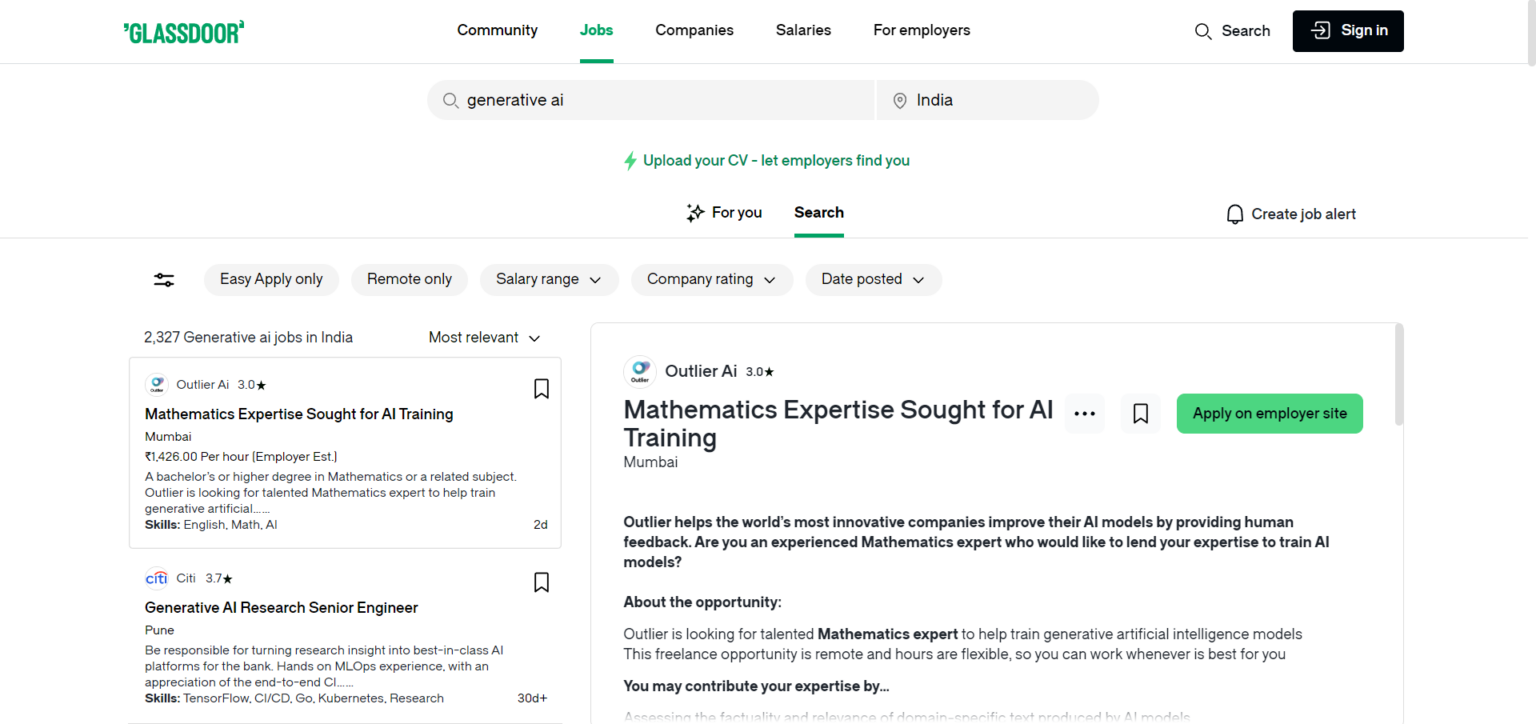This screenshot has height=724, width=1536.
Task: Open more options via the three-dots icon
Action: (x=1084, y=413)
